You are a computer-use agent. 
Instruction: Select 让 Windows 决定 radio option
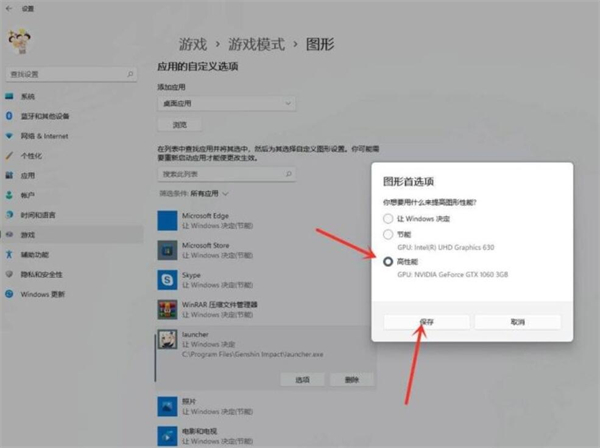point(388,218)
